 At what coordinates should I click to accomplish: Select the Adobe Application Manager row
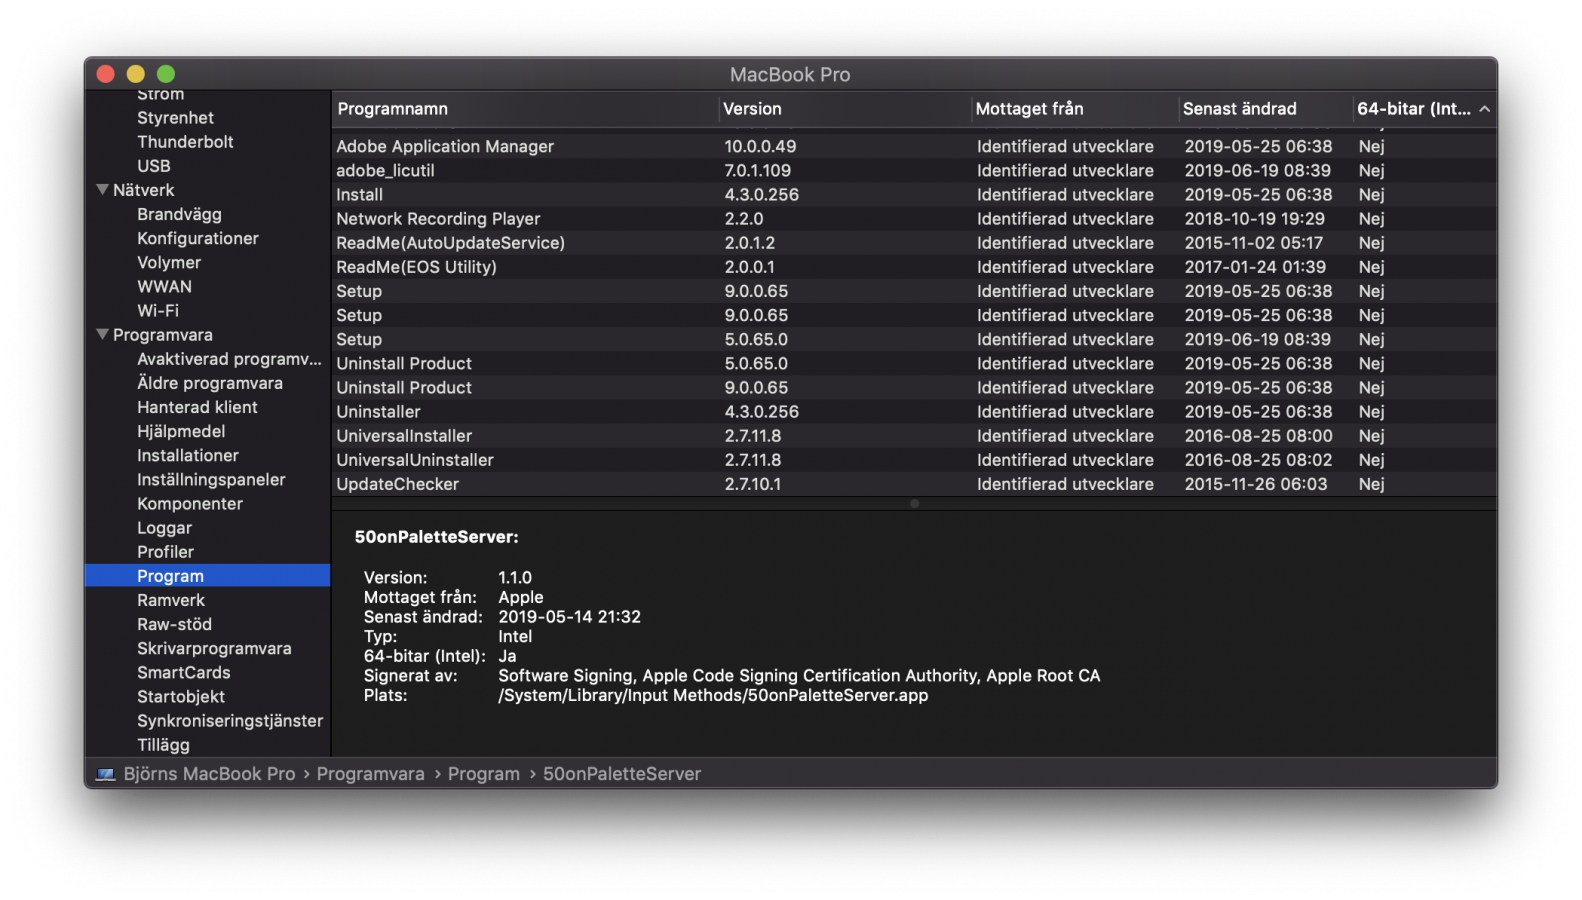[445, 146]
